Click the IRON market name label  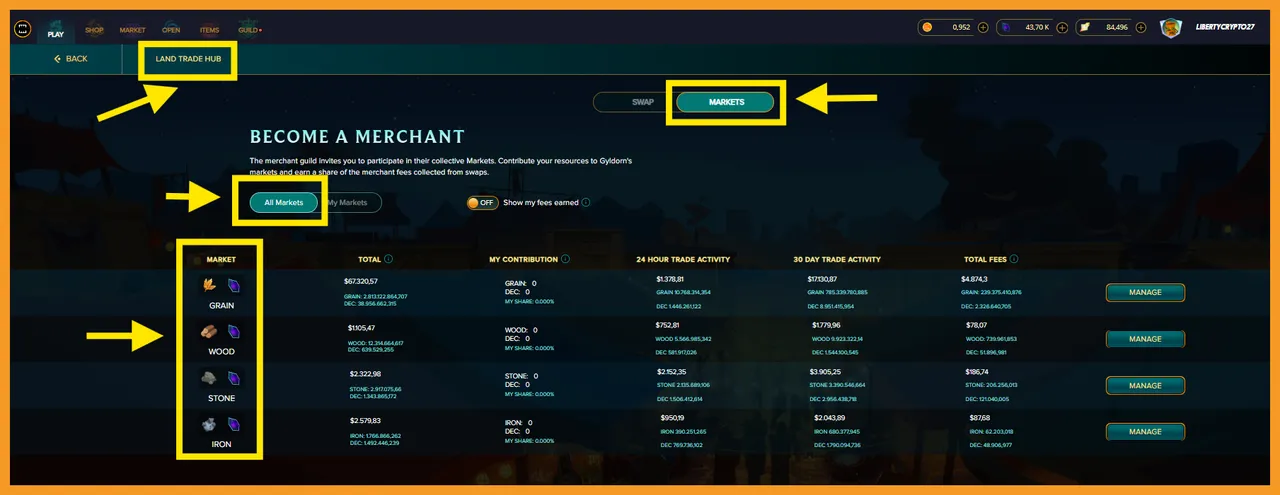pos(221,444)
